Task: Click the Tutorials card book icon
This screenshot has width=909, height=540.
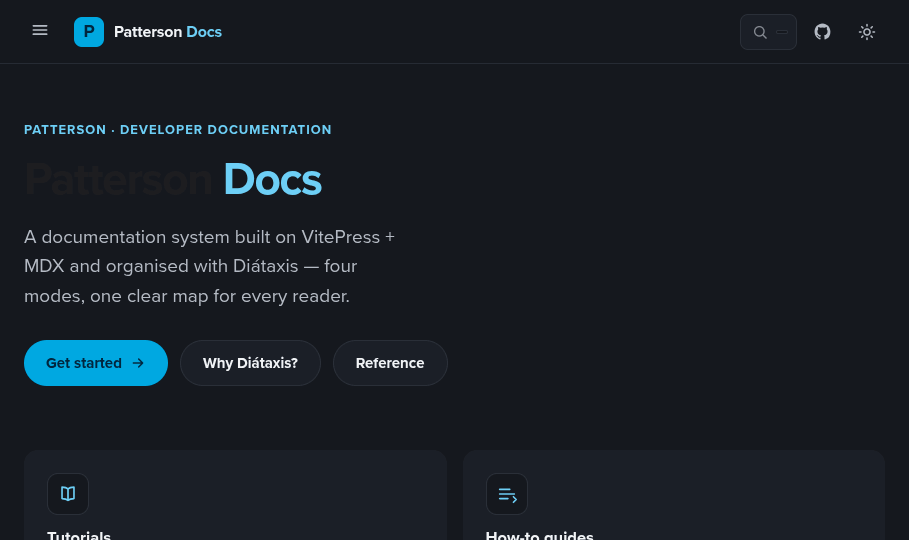Action: point(68,494)
